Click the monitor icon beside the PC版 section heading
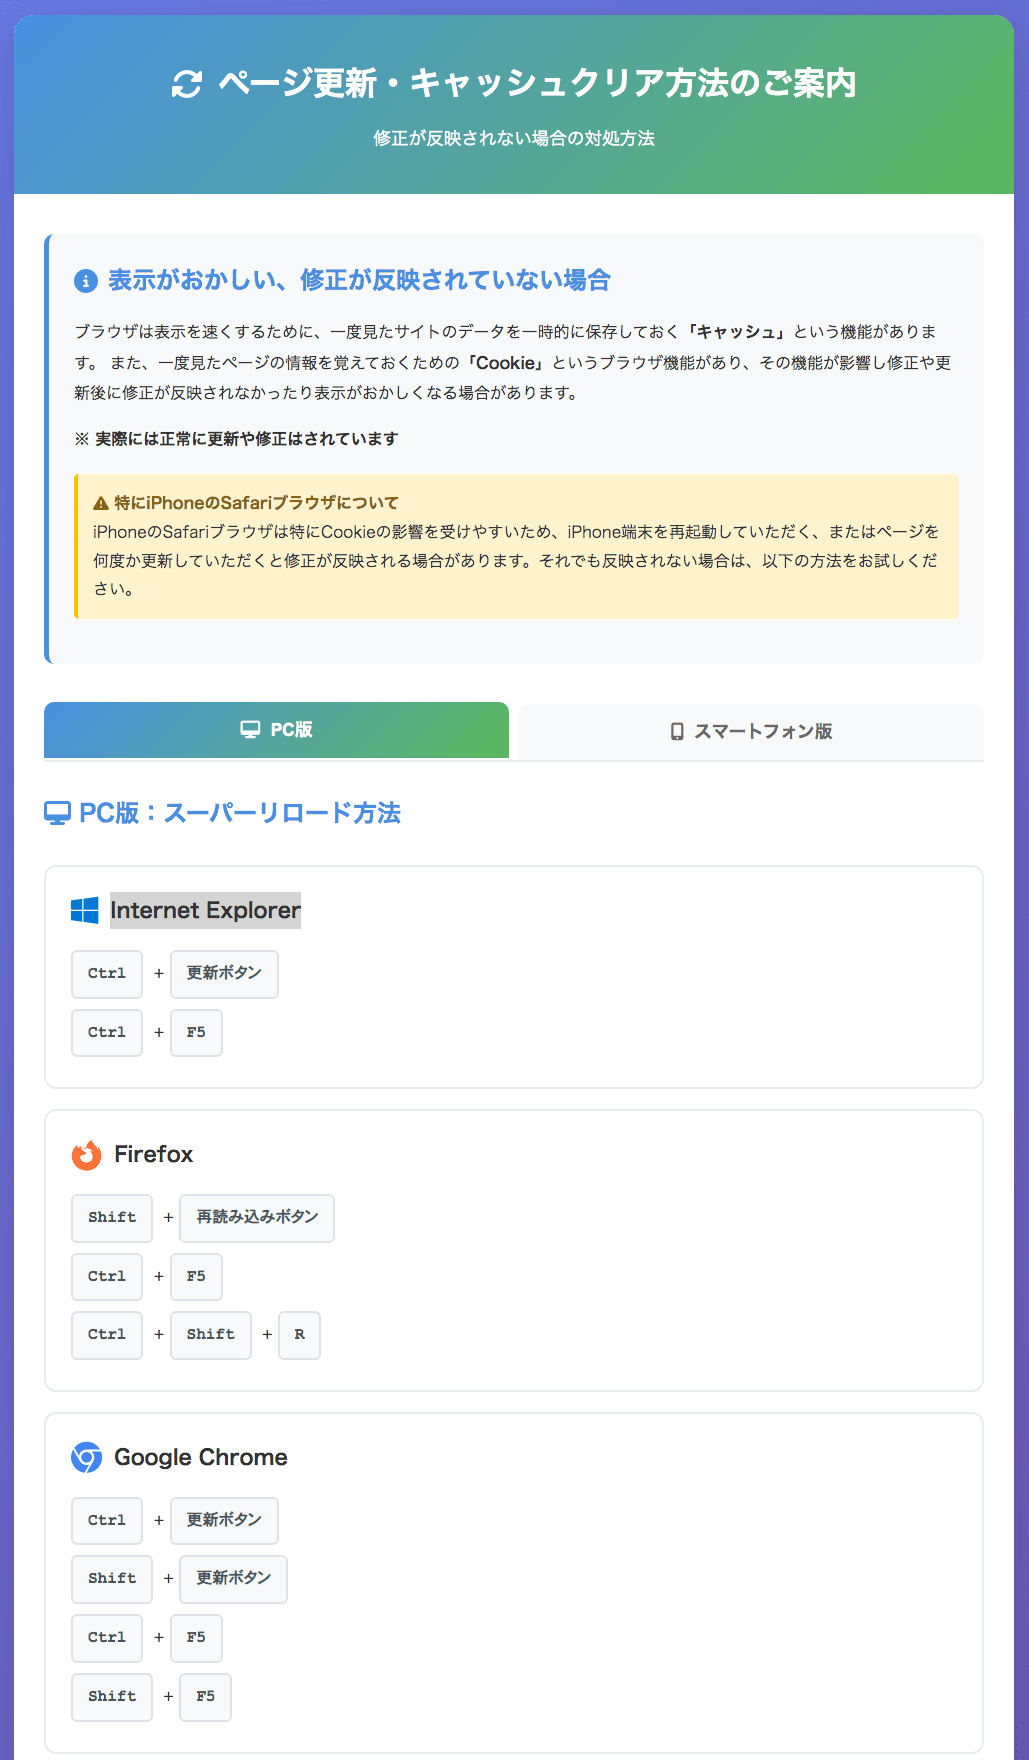The width and height of the screenshot is (1029, 1760). pyautogui.click(x=58, y=813)
